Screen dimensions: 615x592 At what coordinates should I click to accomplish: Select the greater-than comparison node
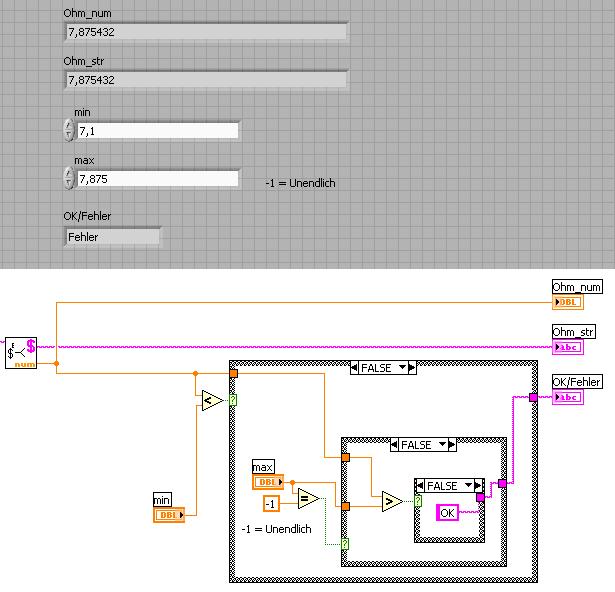tap(392, 501)
